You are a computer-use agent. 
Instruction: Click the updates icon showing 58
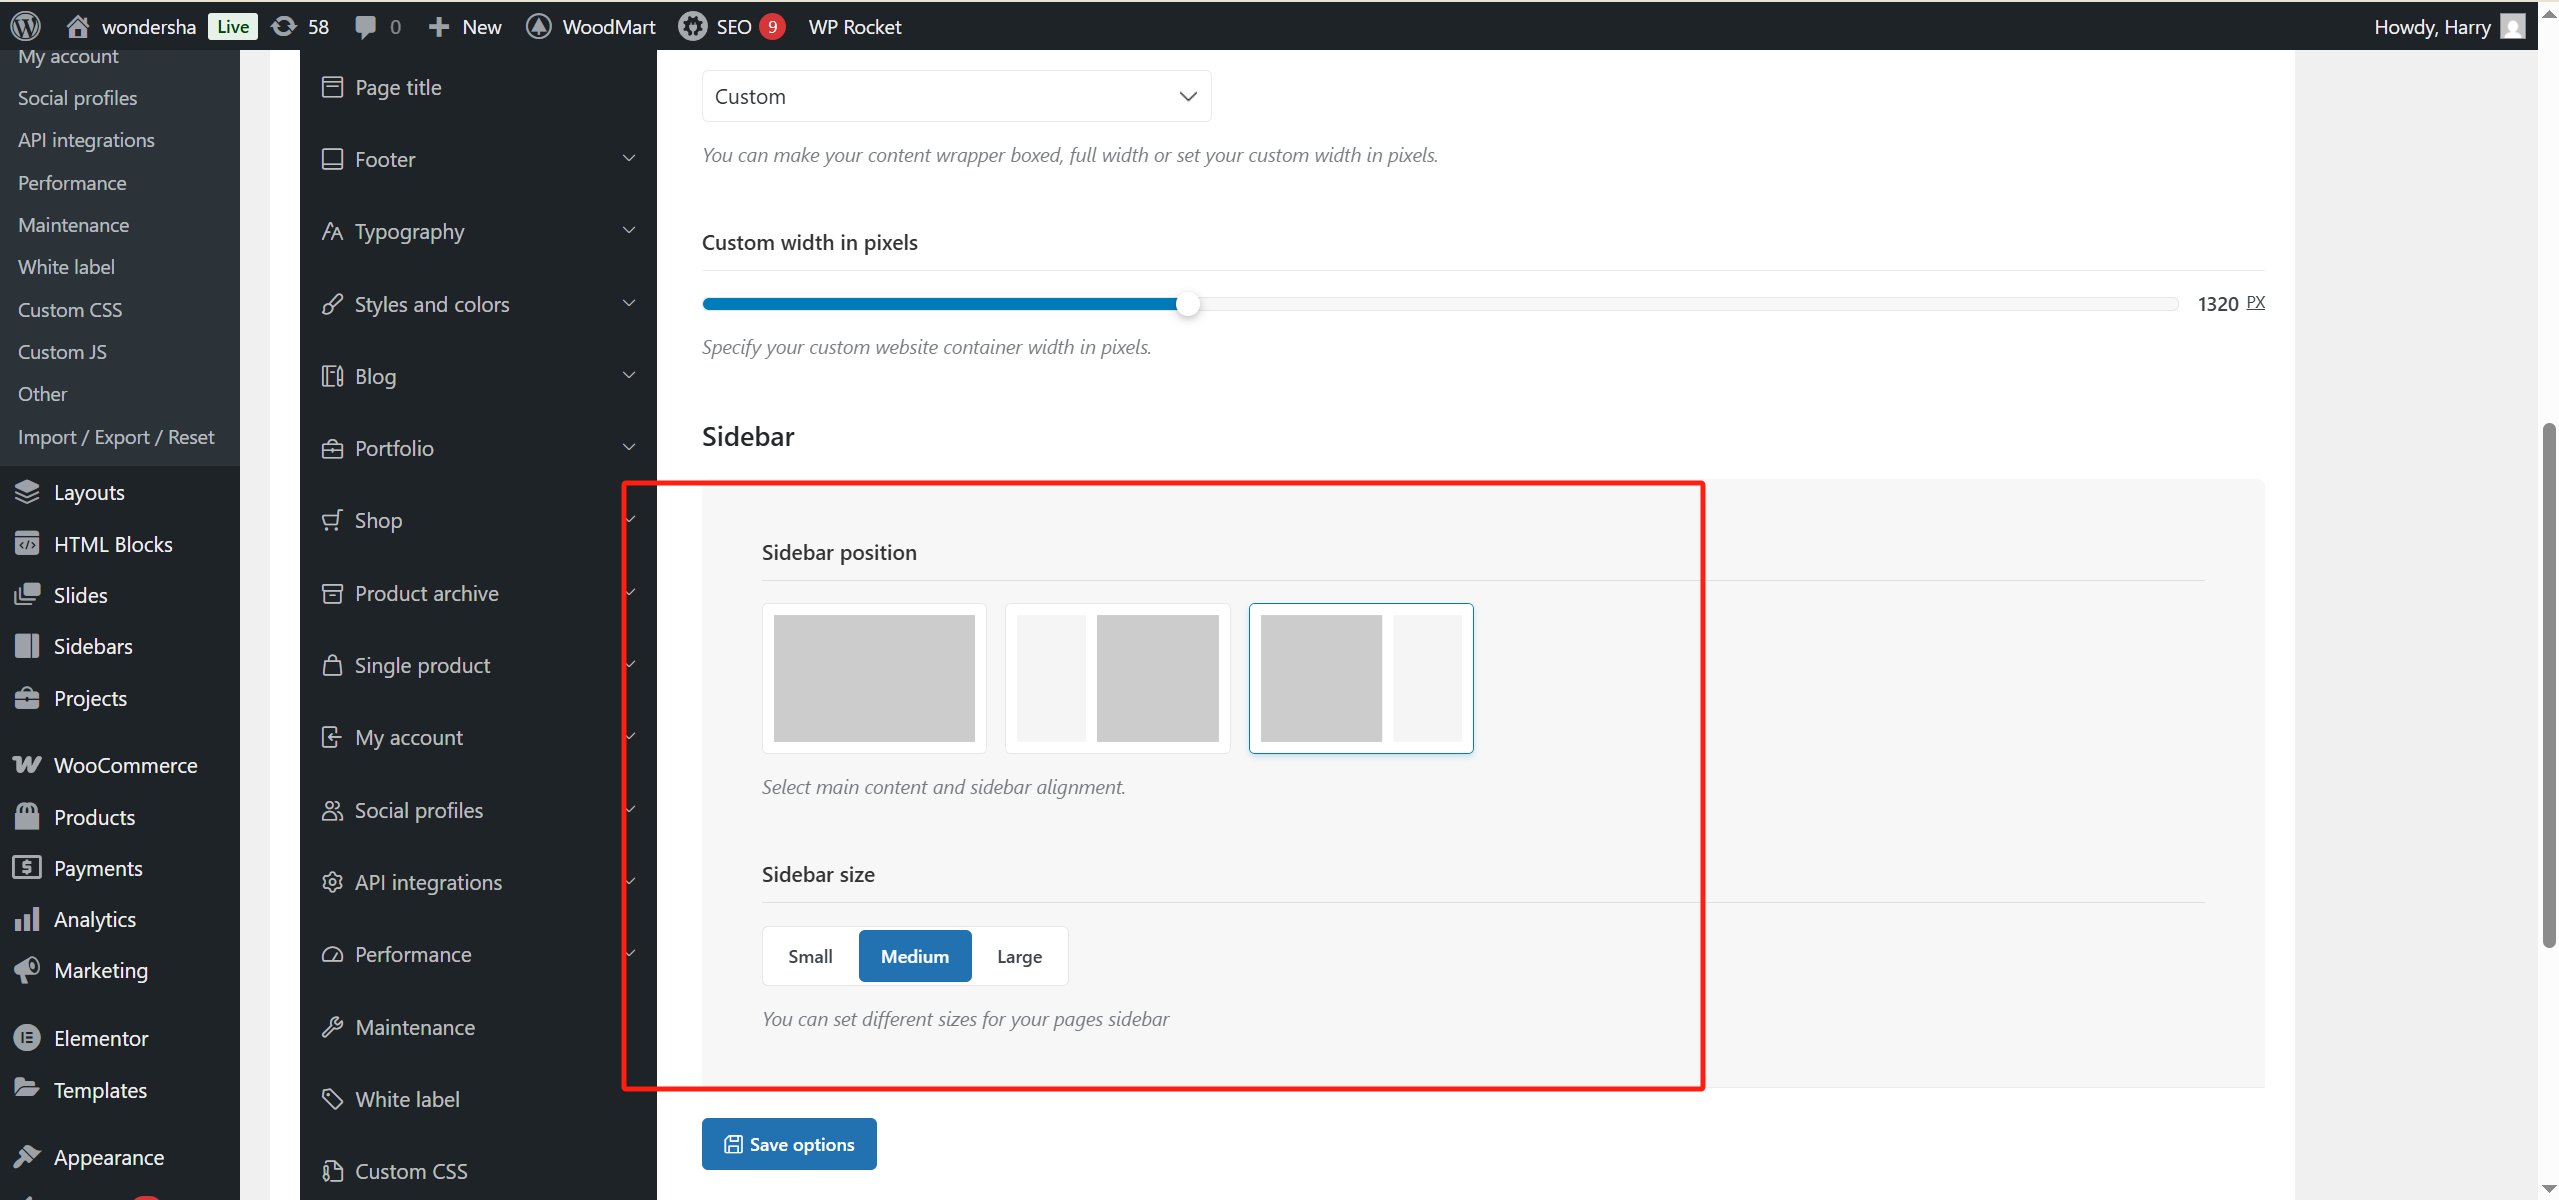[x=285, y=26]
